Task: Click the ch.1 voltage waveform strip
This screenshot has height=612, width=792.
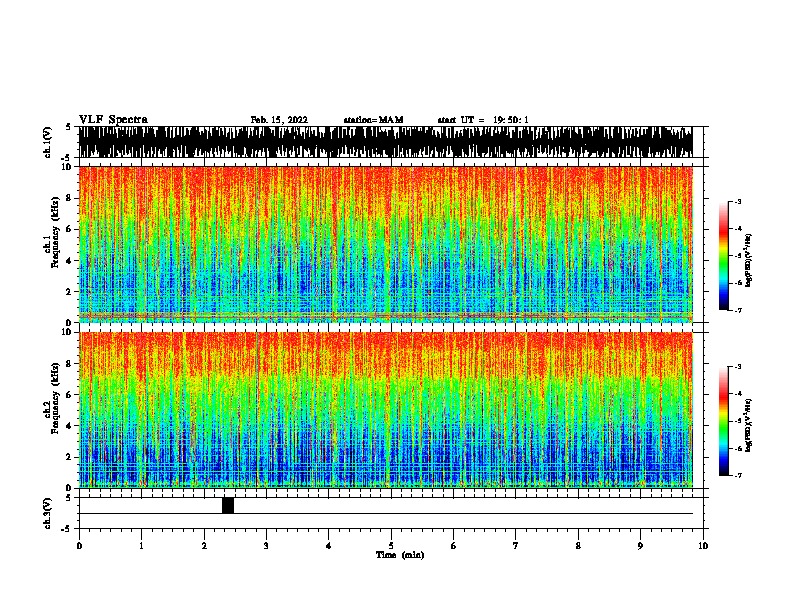Action: 385,142
